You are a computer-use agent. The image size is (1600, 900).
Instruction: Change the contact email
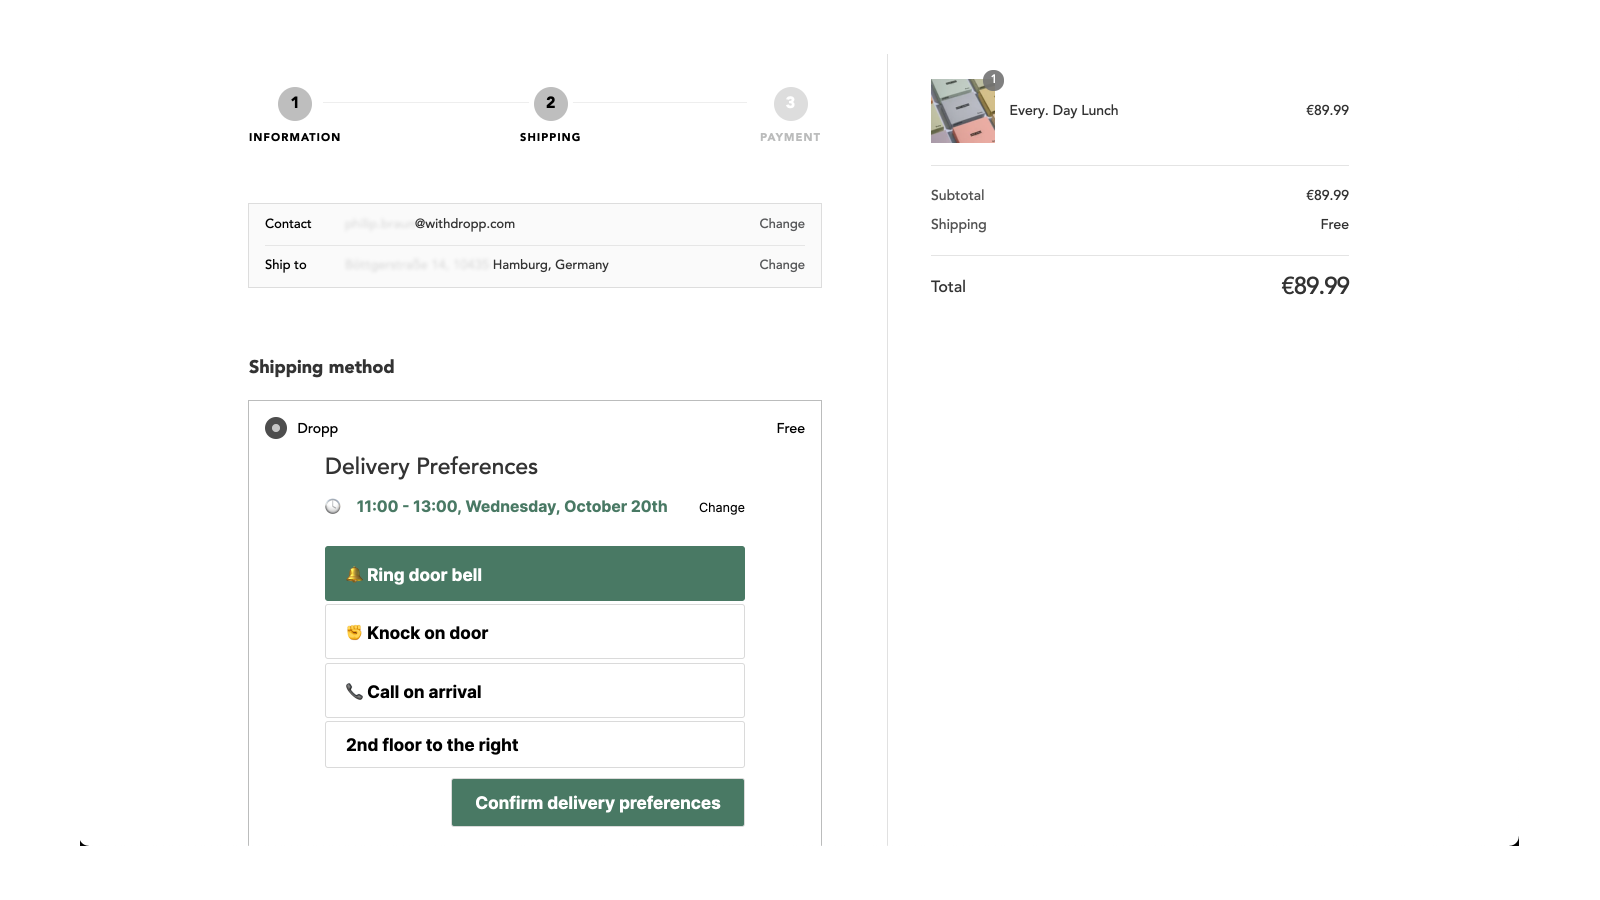pyautogui.click(x=782, y=224)
